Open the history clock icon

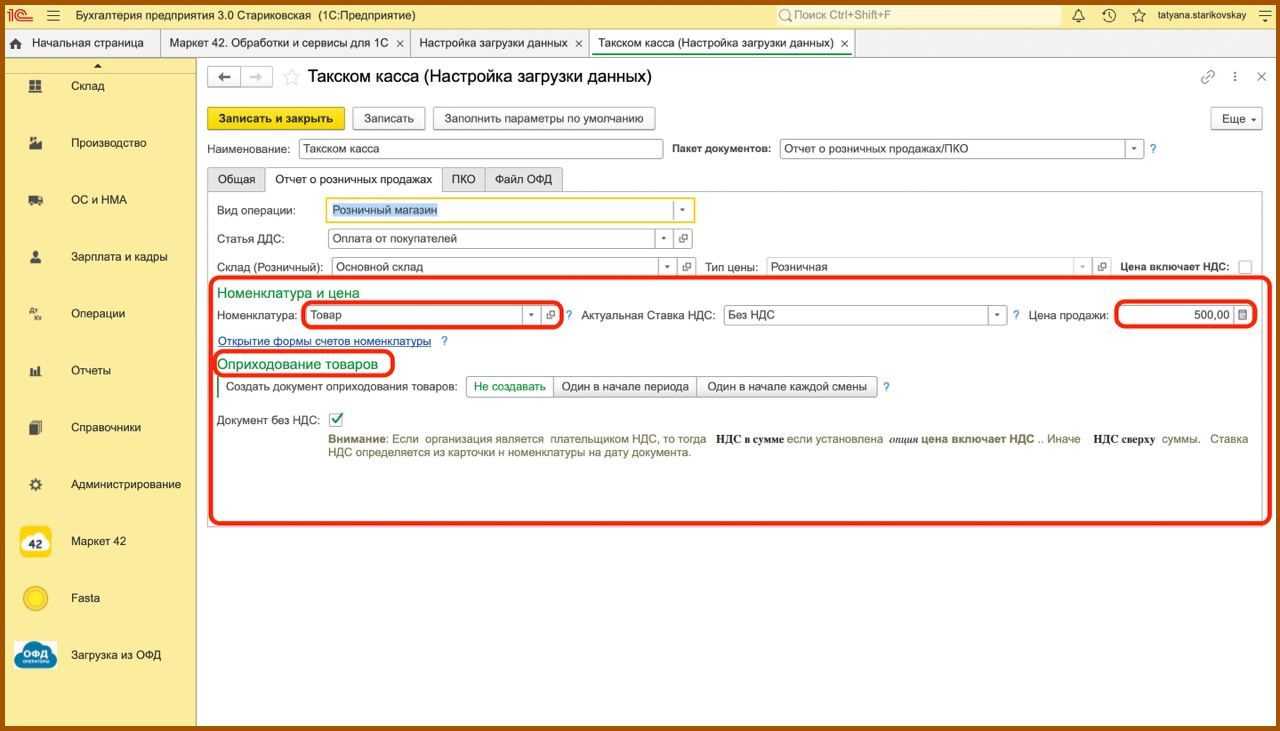point(1108,16)
